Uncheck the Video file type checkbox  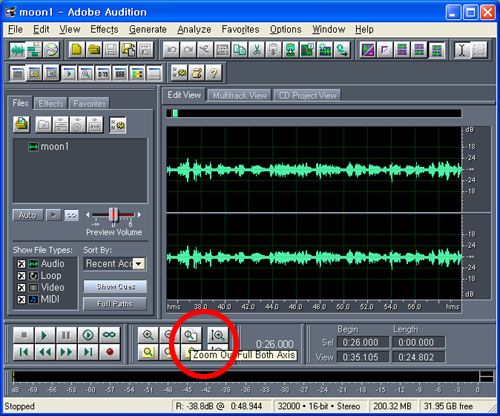(21, 287)
